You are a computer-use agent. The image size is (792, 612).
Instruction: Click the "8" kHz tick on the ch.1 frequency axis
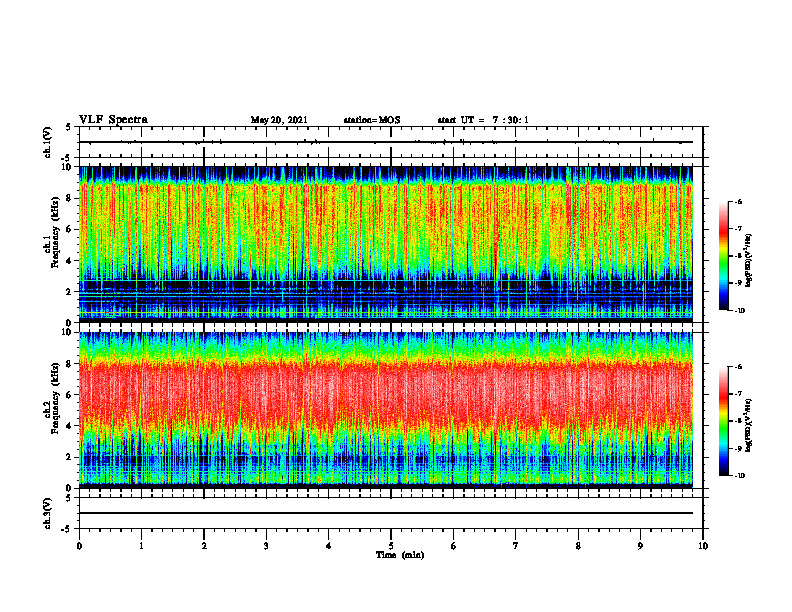coord(70,198)
